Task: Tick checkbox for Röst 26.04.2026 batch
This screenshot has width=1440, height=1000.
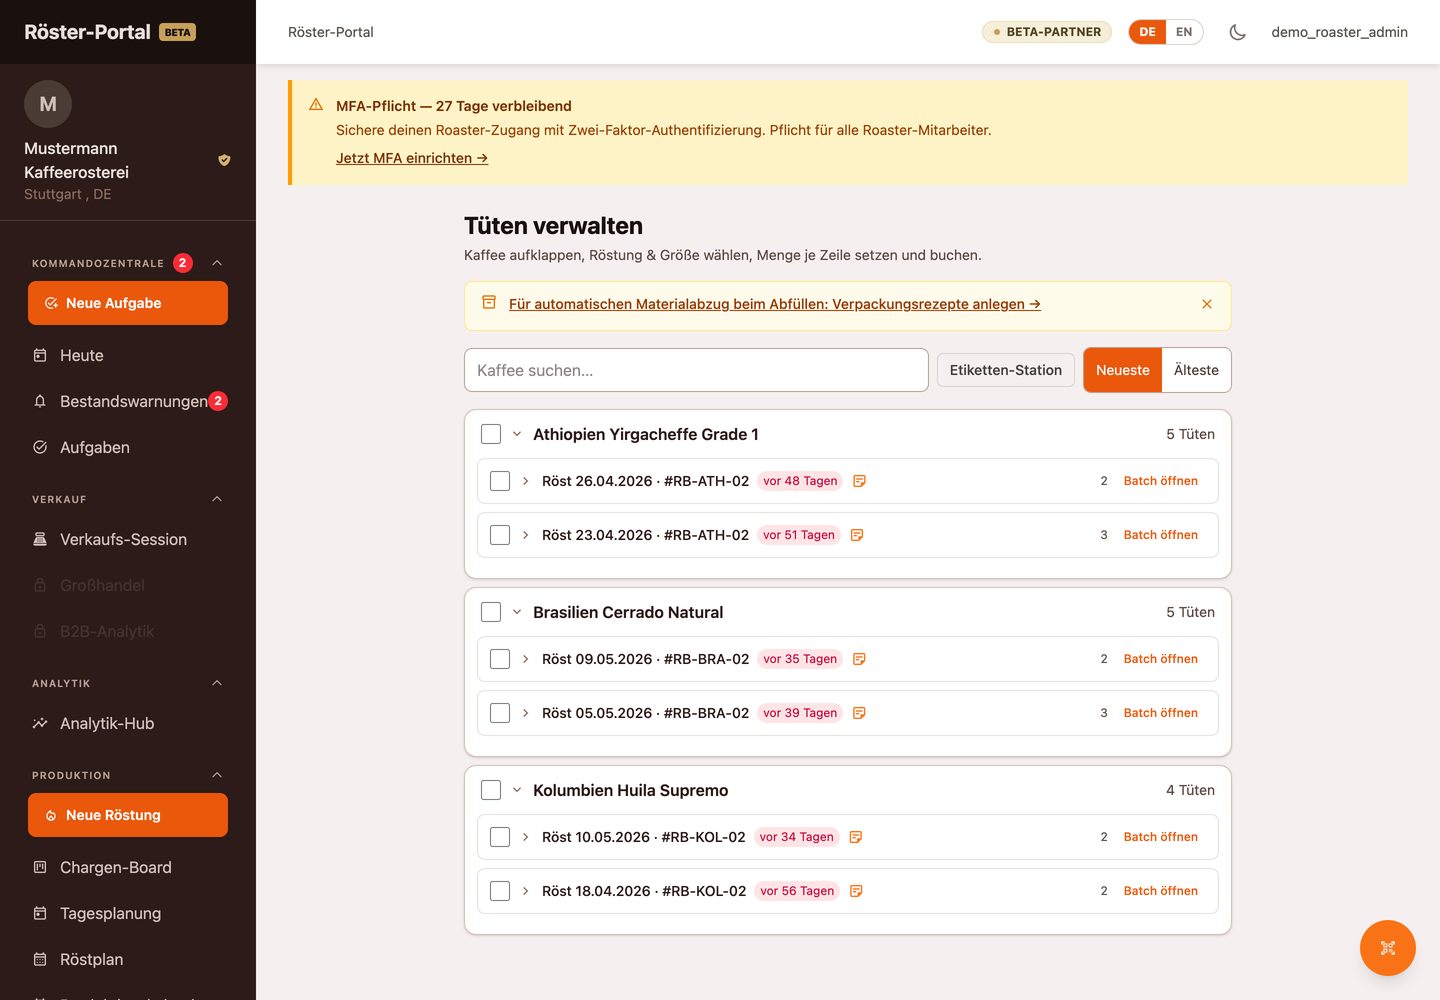Action: click(500, 481)
